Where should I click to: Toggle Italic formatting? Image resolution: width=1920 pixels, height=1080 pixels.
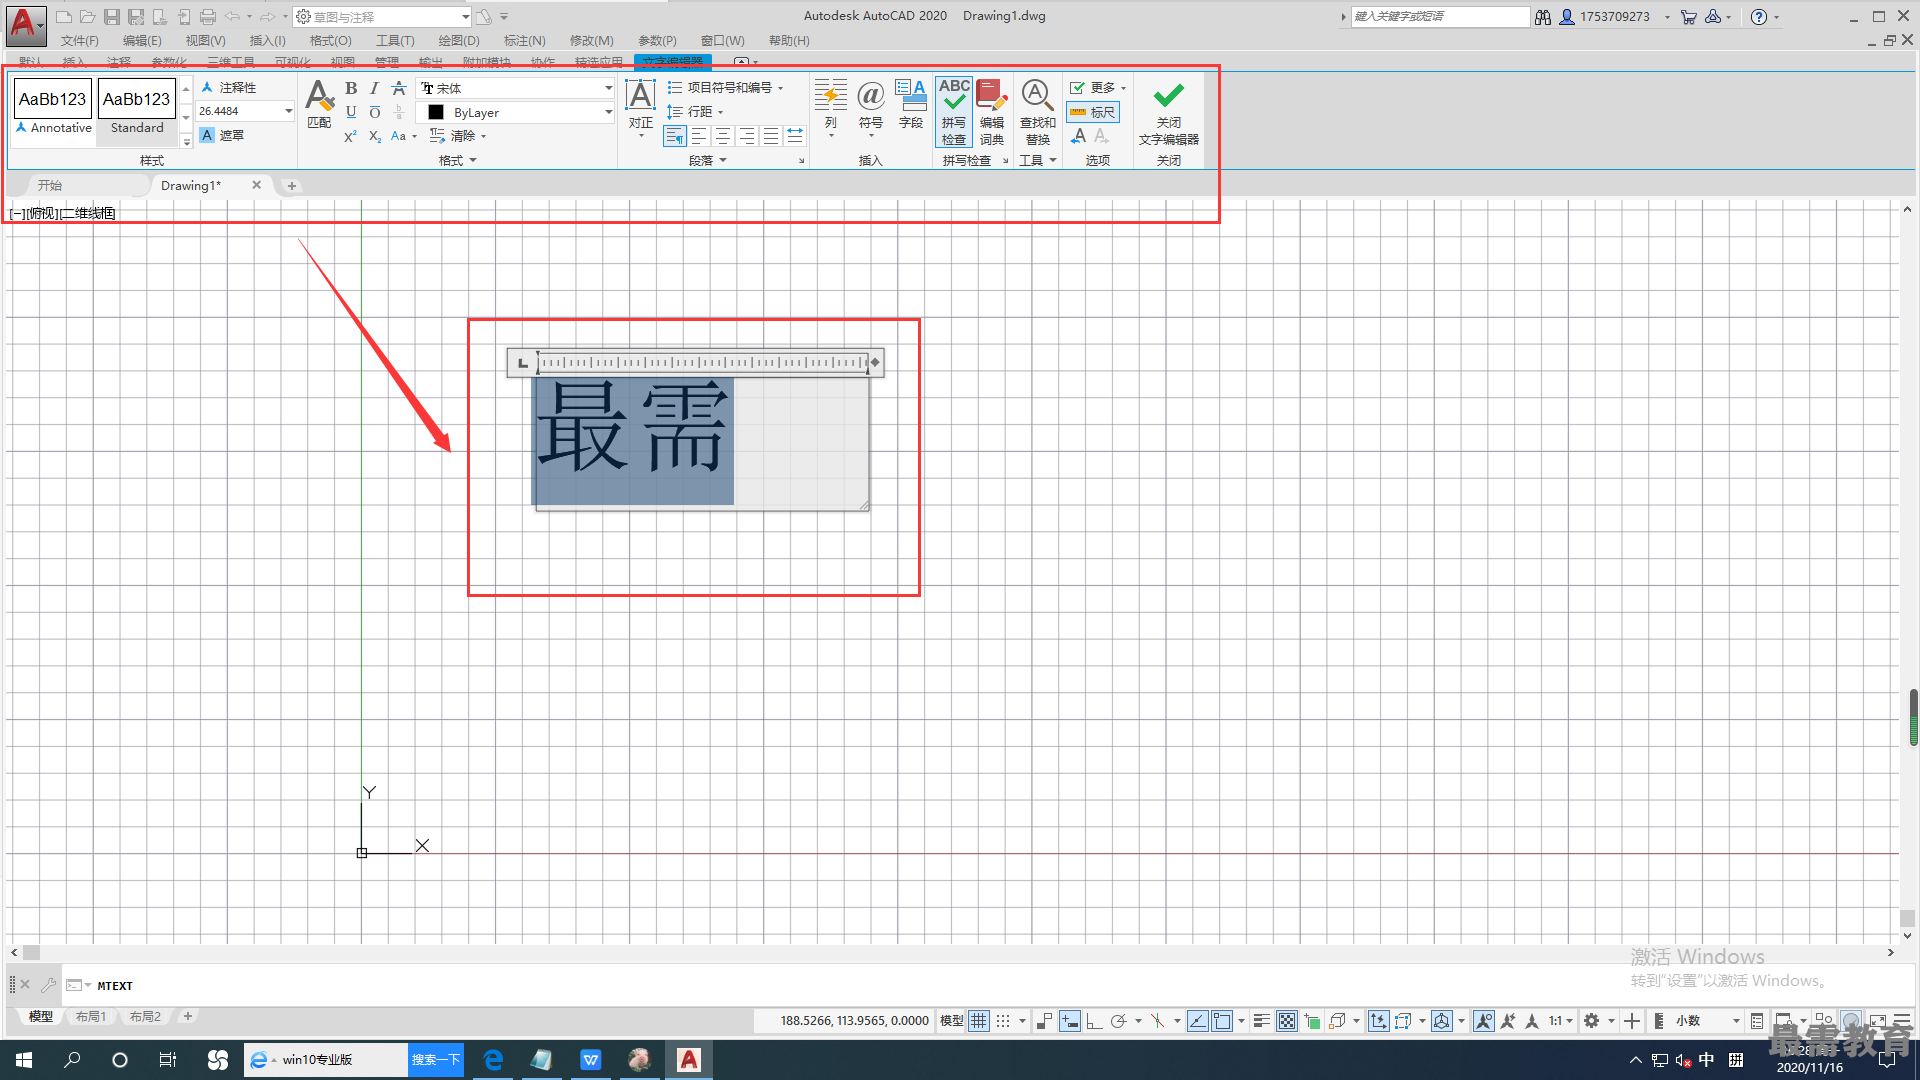coord(375,88)
